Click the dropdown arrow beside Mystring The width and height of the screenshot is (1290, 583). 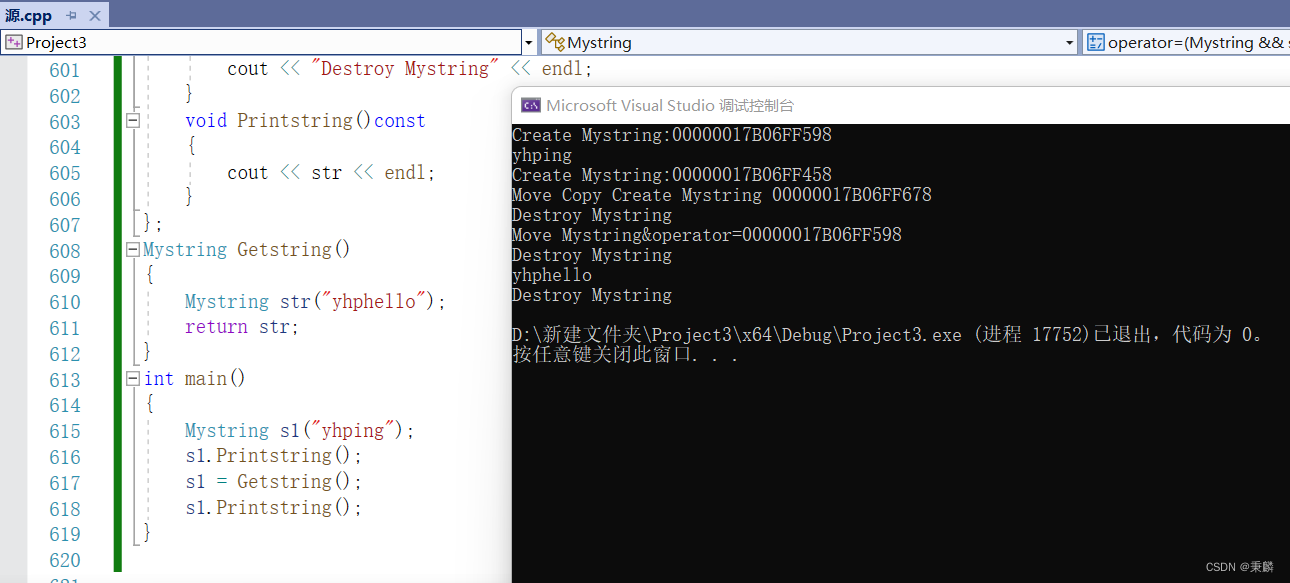click(1069, 42)
